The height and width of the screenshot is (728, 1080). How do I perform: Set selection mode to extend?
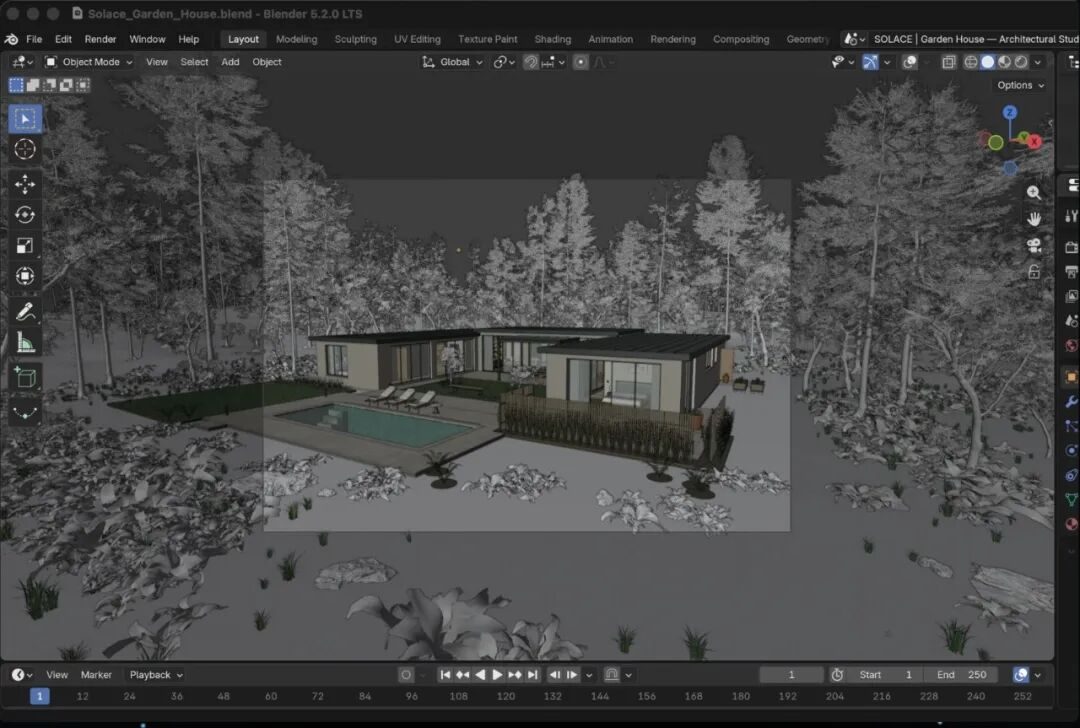32,85
